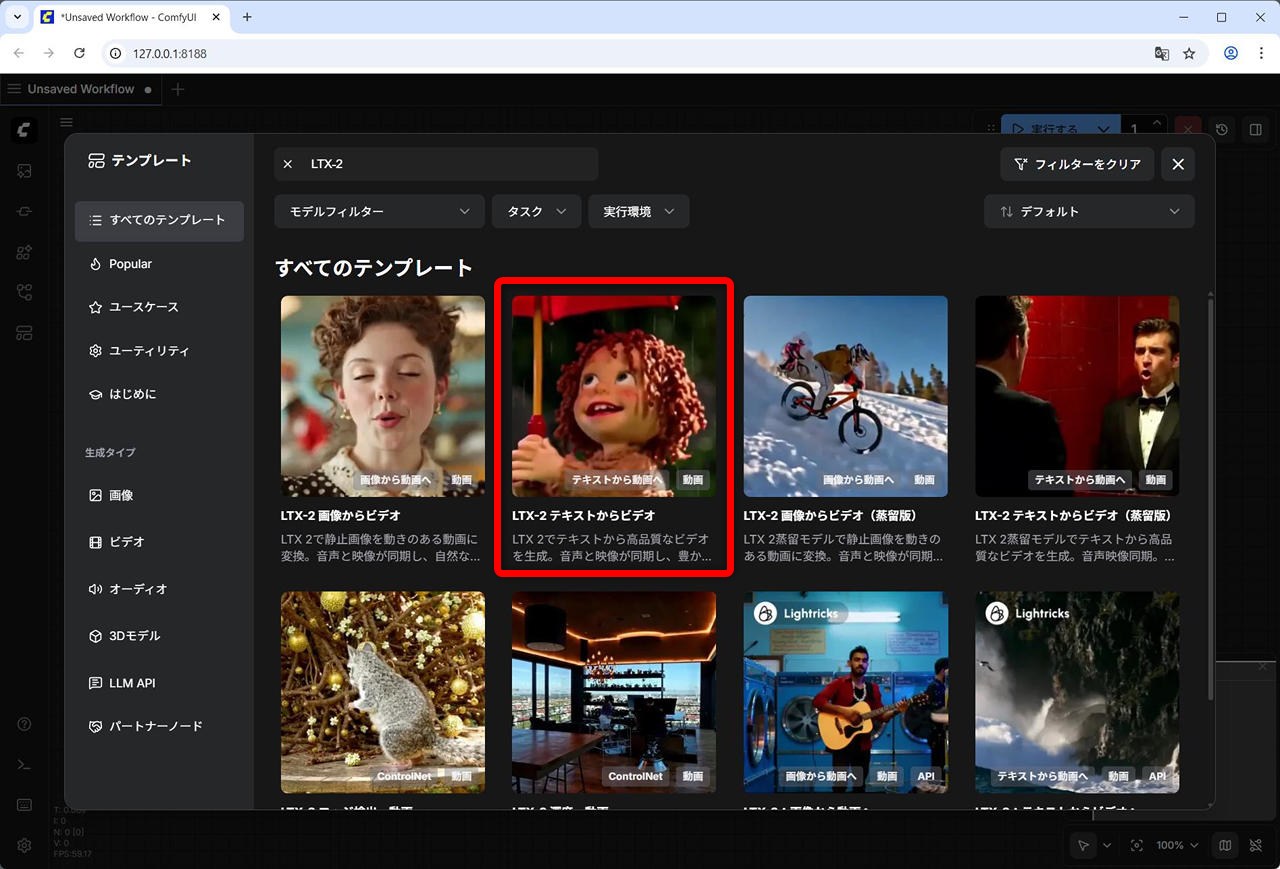Choose the オーディオ category in sidebar

[x=137, y=589]
